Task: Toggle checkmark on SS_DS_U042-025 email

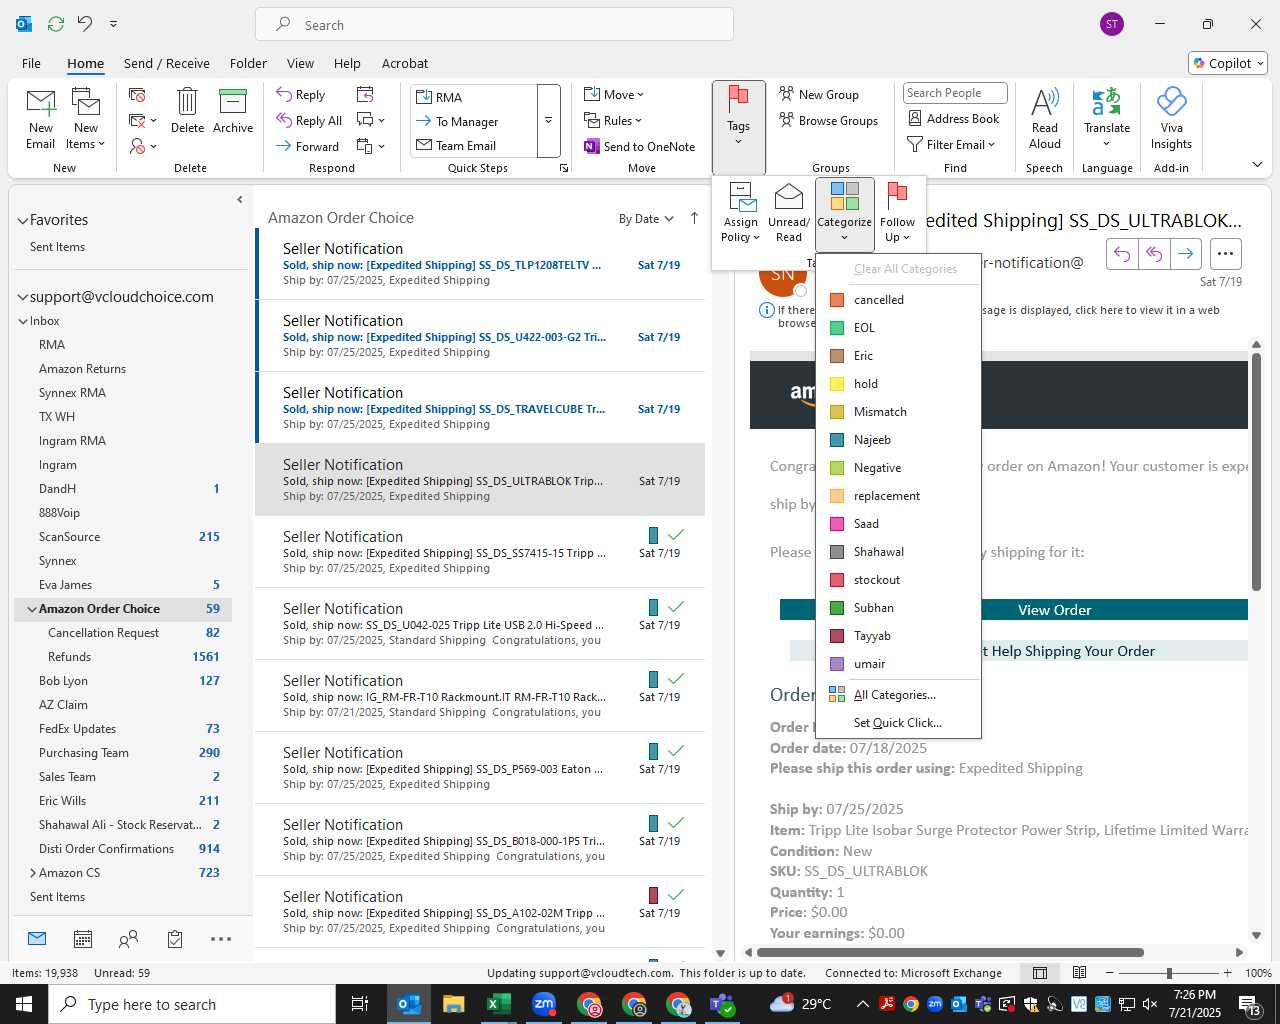Action: tap(676, 607)
